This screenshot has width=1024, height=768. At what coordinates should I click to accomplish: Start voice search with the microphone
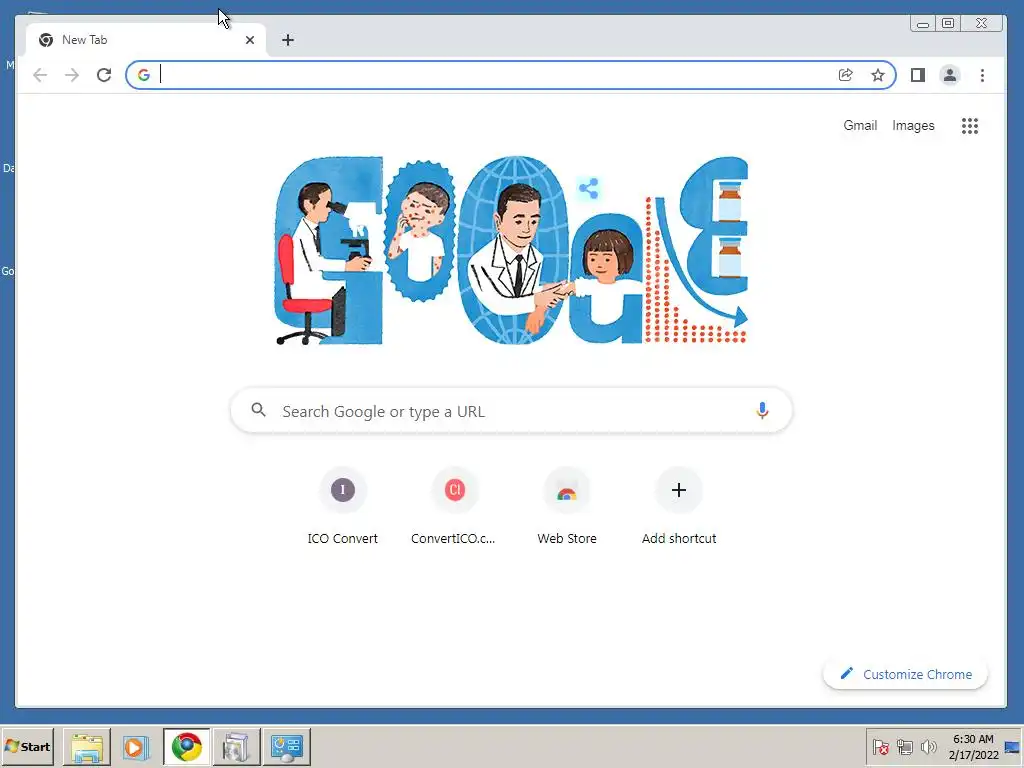tap(762, 410)
